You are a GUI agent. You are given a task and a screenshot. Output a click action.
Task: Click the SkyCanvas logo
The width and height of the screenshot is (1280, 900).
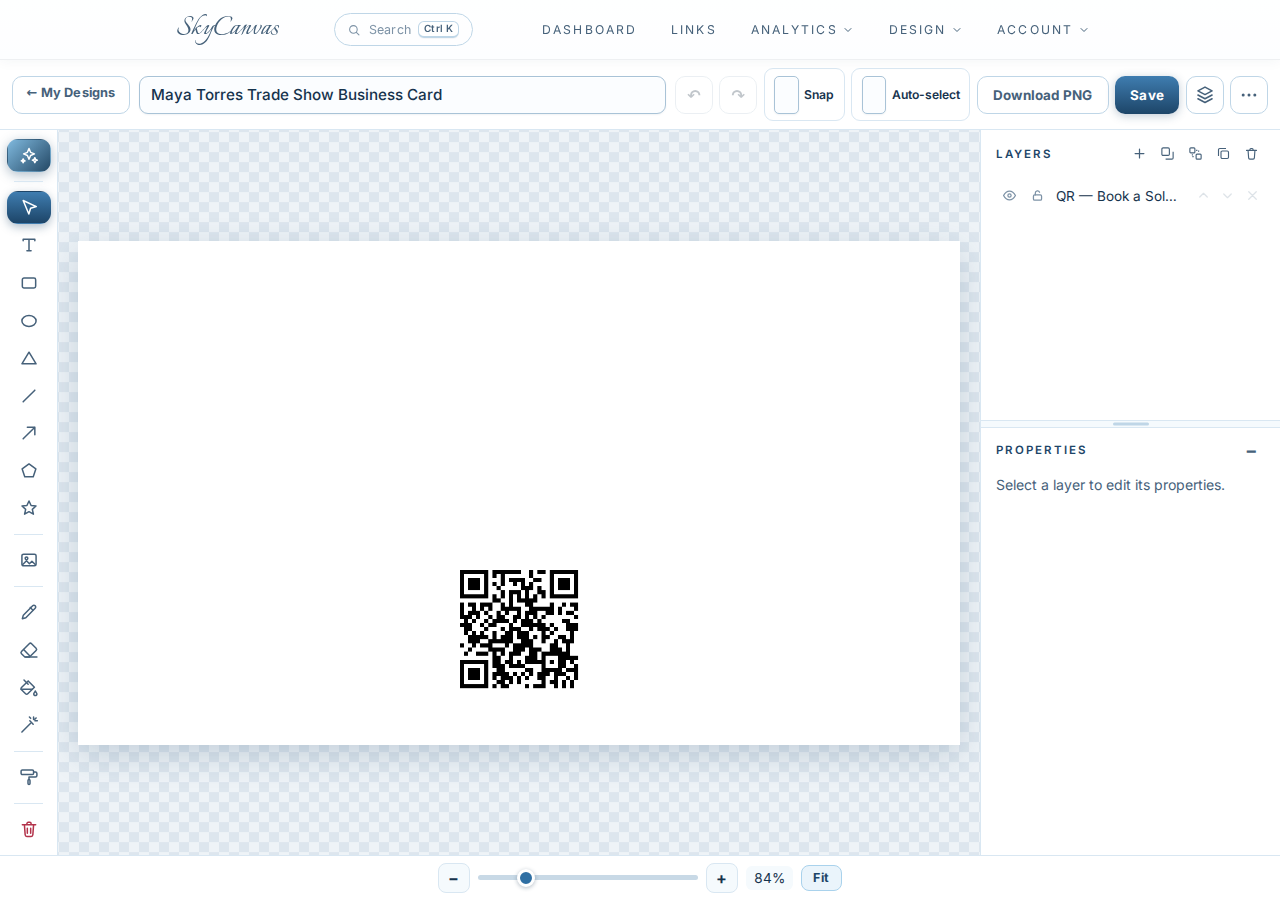pos(228,29)
